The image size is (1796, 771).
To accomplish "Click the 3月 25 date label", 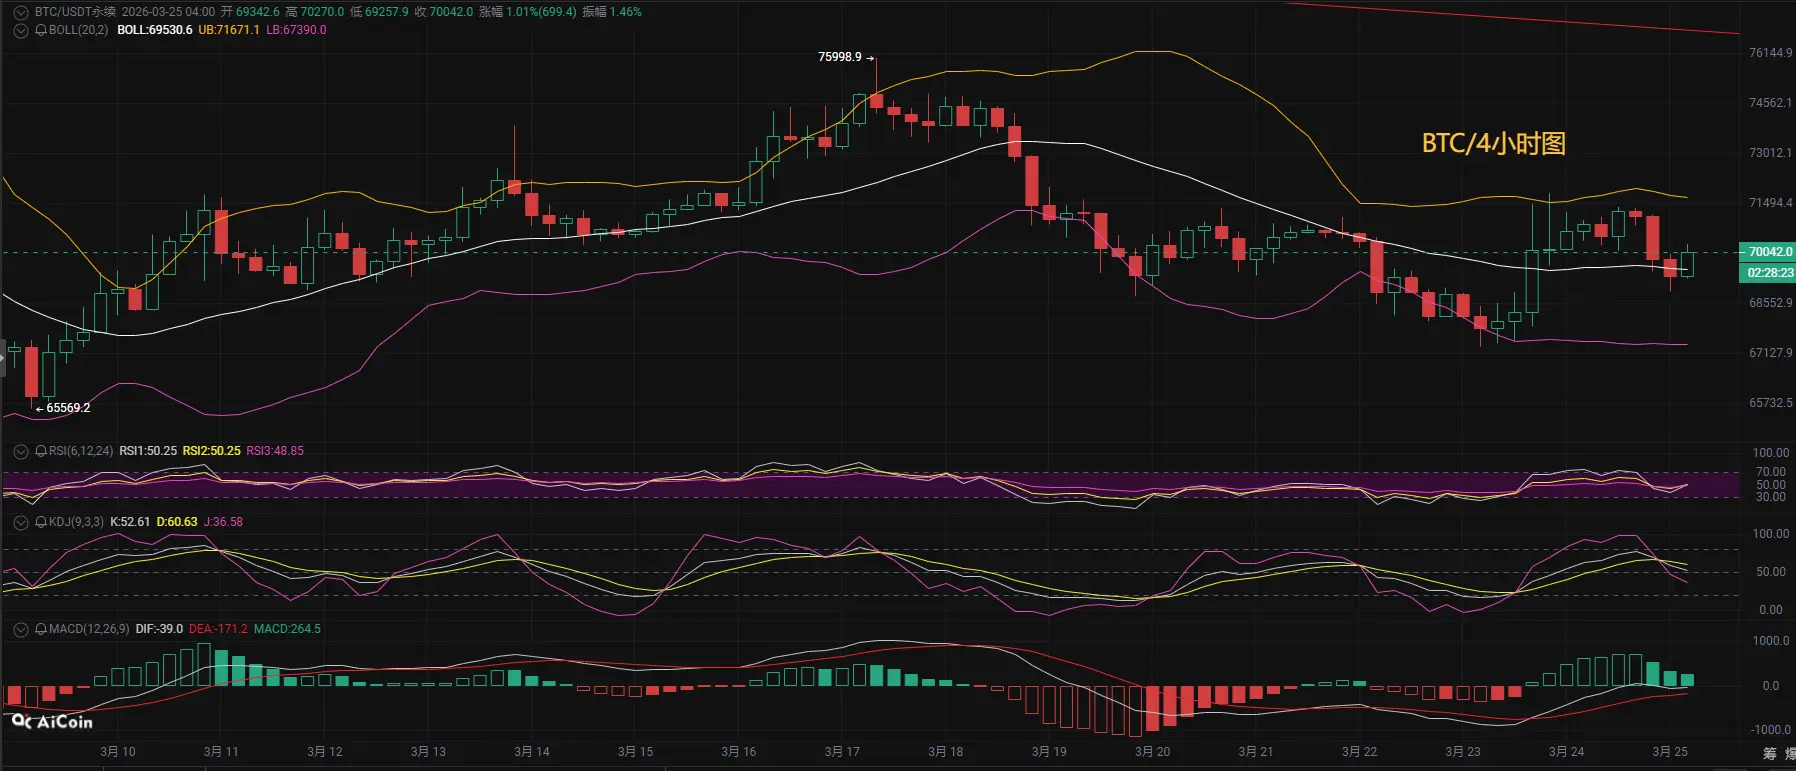I will [1670, 752].
